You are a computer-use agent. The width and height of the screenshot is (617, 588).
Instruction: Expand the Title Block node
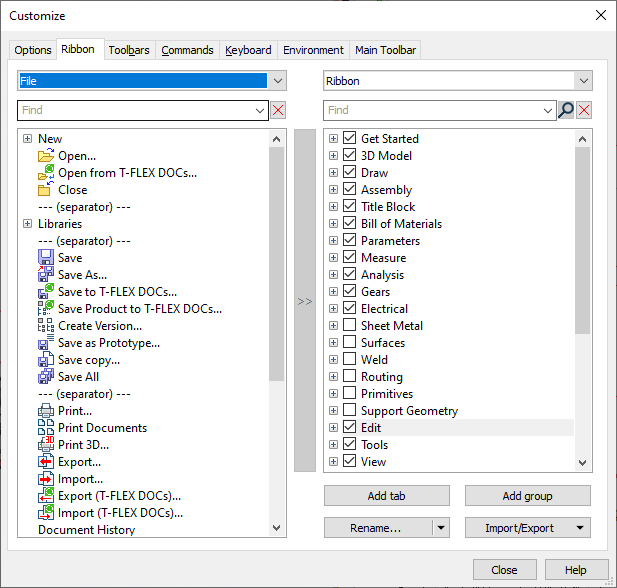(333, 207)
